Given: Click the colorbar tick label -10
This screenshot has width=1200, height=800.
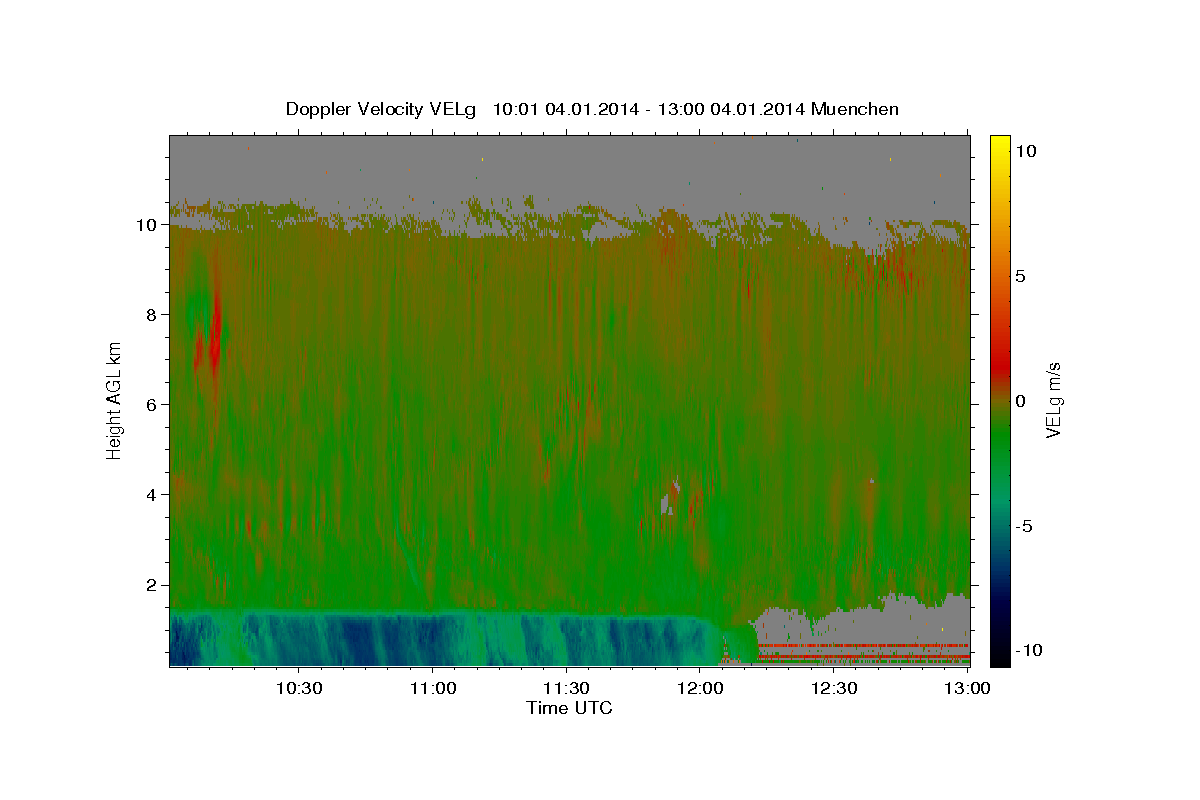Looking at the screenshot, I should click(1030, 650).
